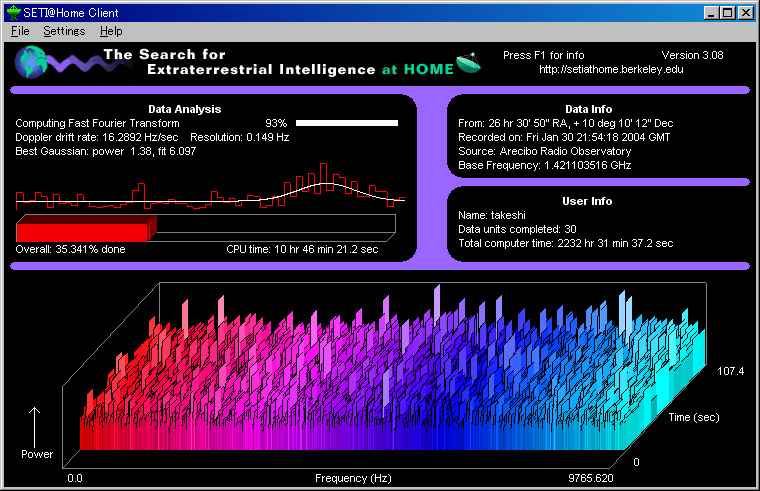
Task: Click the '0.0' frequency axis value
Action: pos(75,478)
